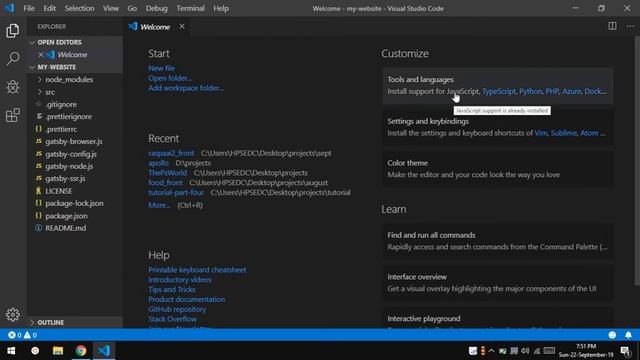The image size is (640, 360).
Task: Open volume control in system tray
Action: click(525, 351)
